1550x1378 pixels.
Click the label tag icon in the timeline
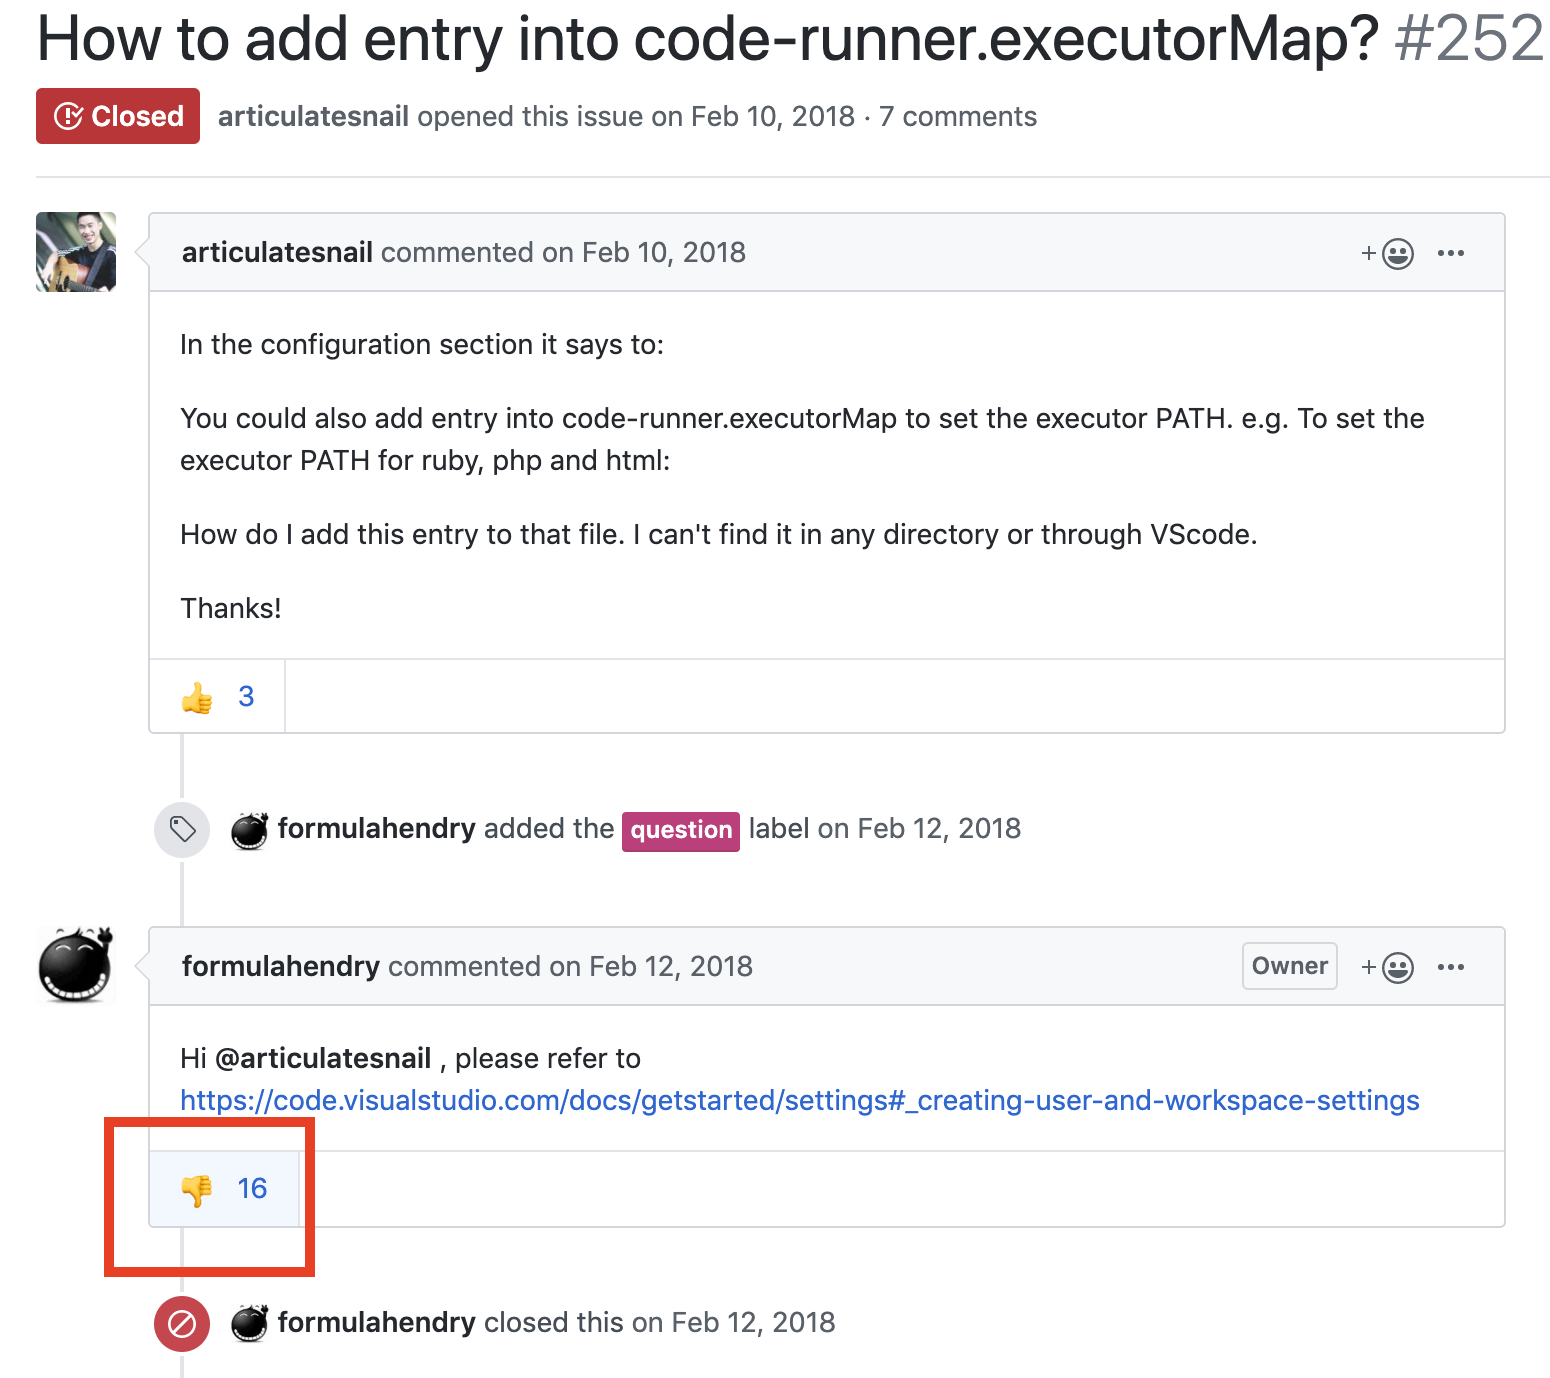pos(181,829)
